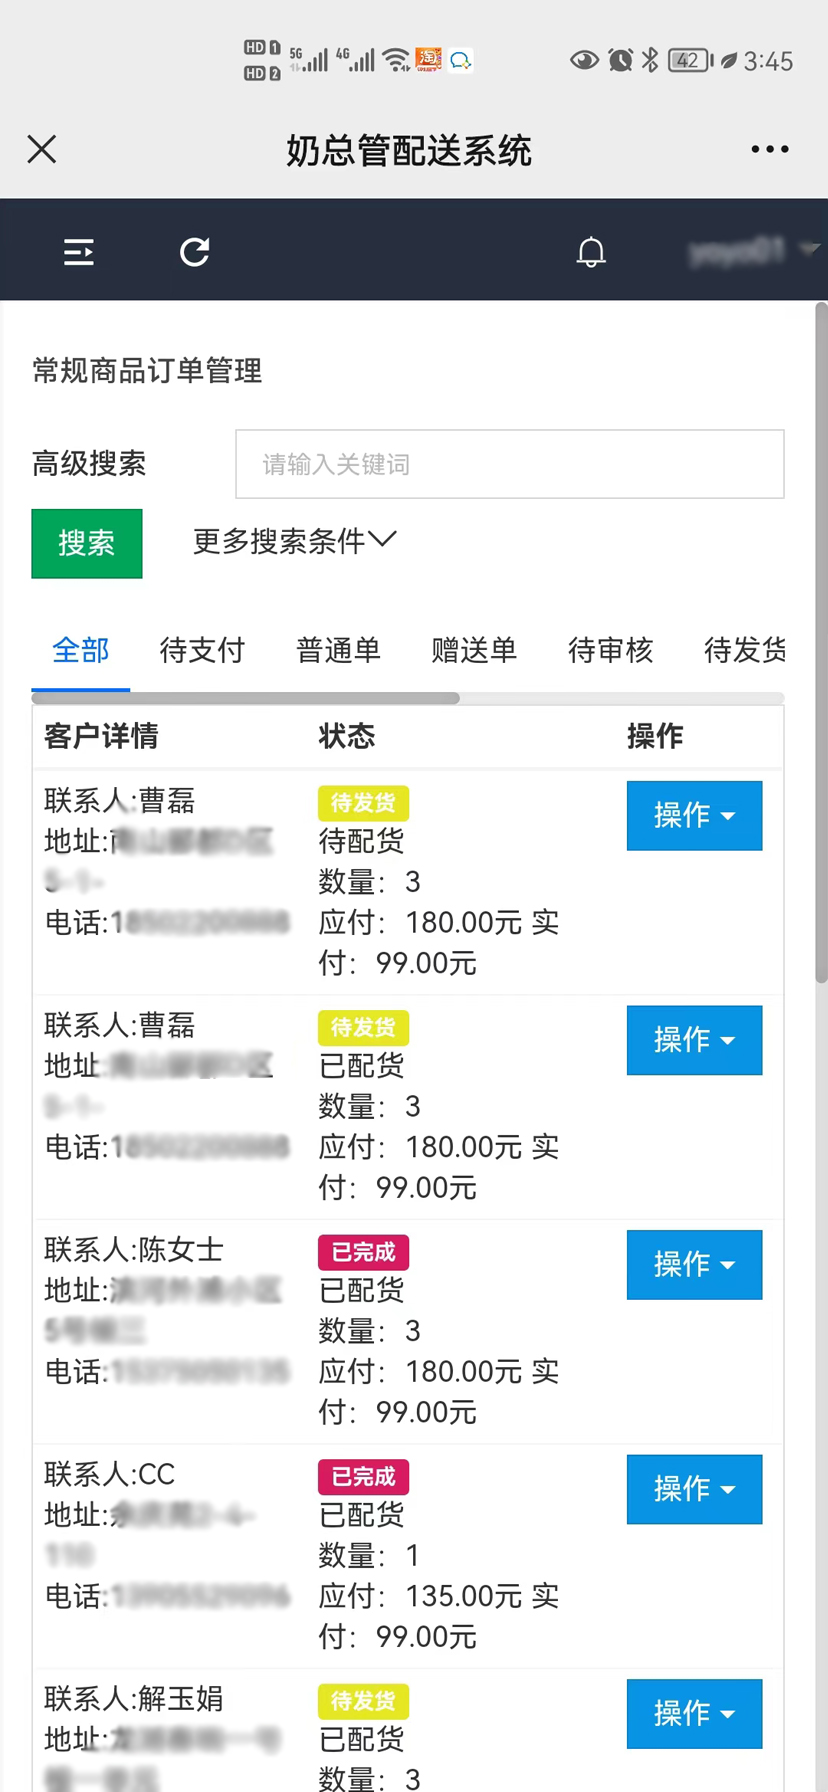Close the 奶总管配送系统 page
The width and height of the screenshot is (828, 1792).
42,150
